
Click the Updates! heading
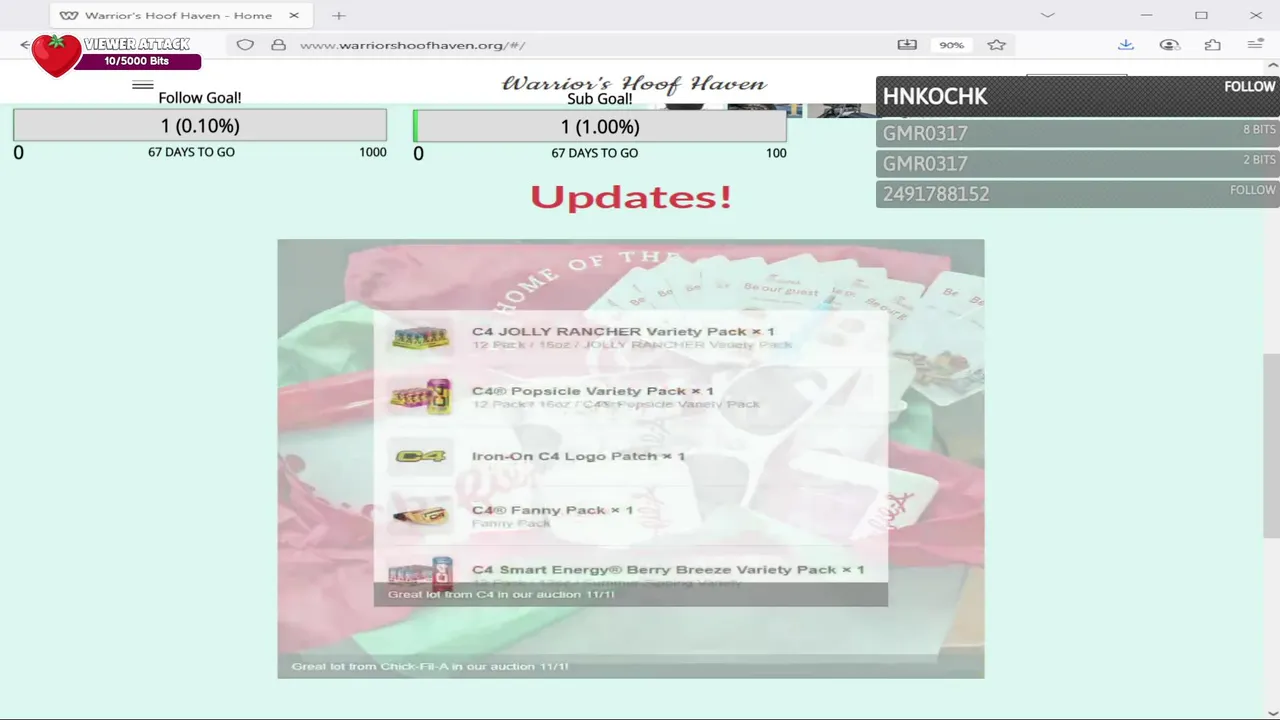coord(631,197)
